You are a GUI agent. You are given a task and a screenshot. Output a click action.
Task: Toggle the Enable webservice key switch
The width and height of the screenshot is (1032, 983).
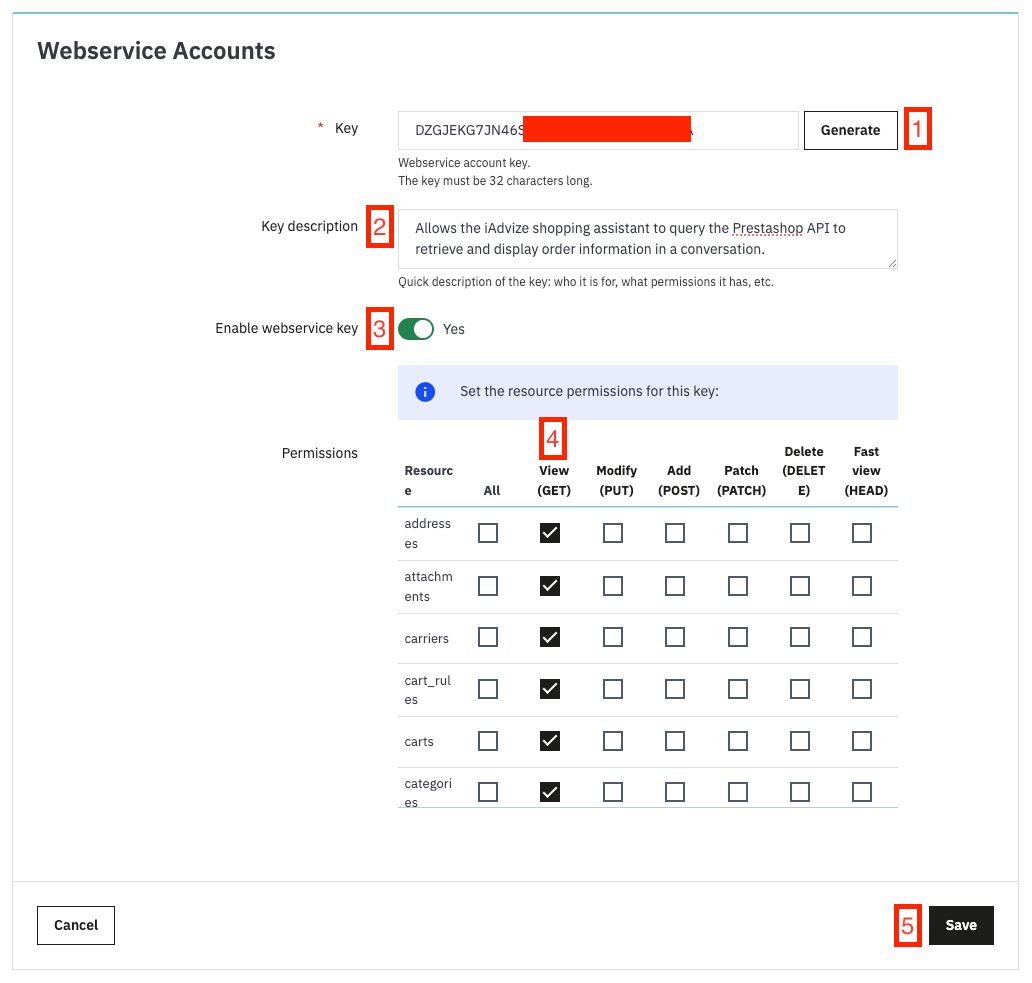(x=416, y=329)
